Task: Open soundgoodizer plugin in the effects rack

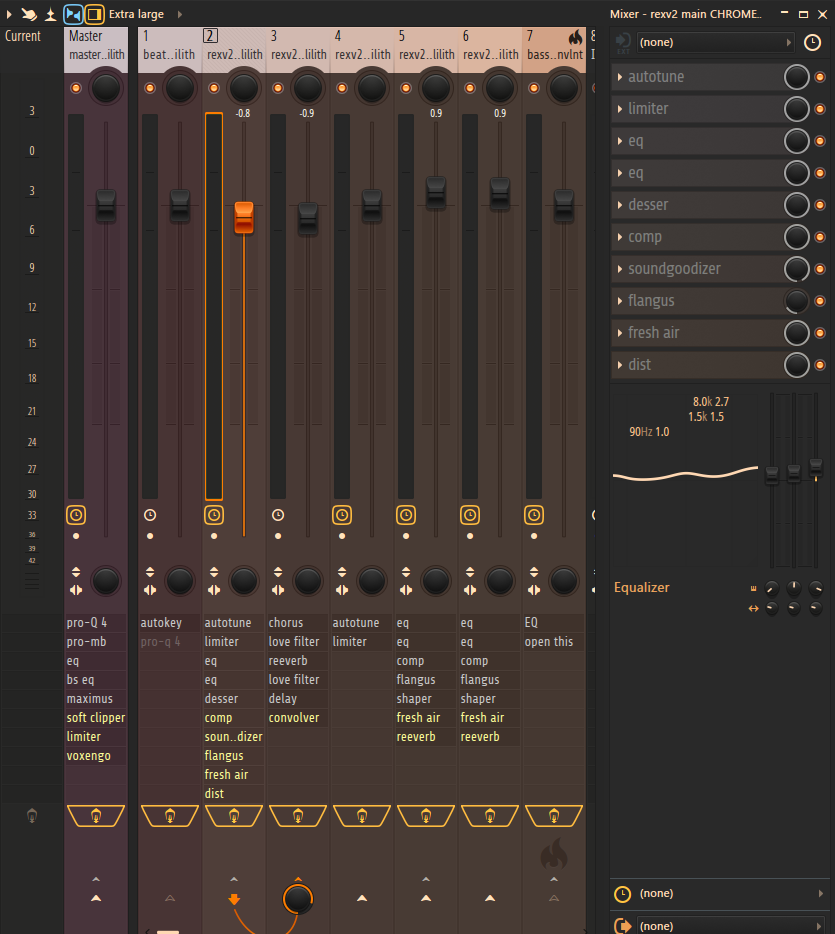Action: 696,269
